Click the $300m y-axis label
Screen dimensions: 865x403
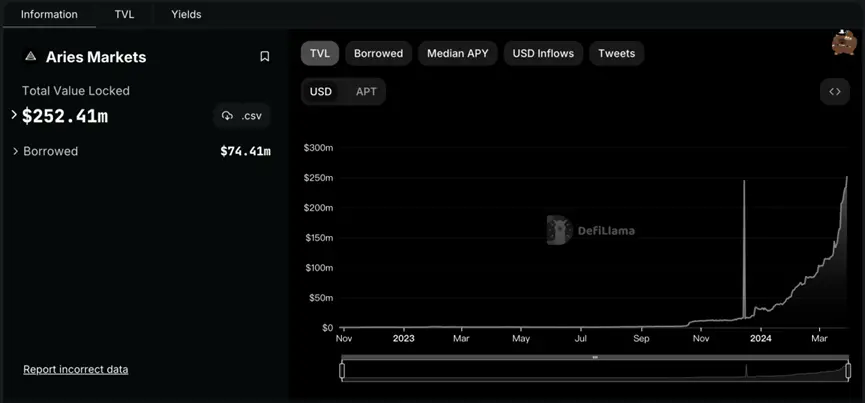click(x=318, y=148)
